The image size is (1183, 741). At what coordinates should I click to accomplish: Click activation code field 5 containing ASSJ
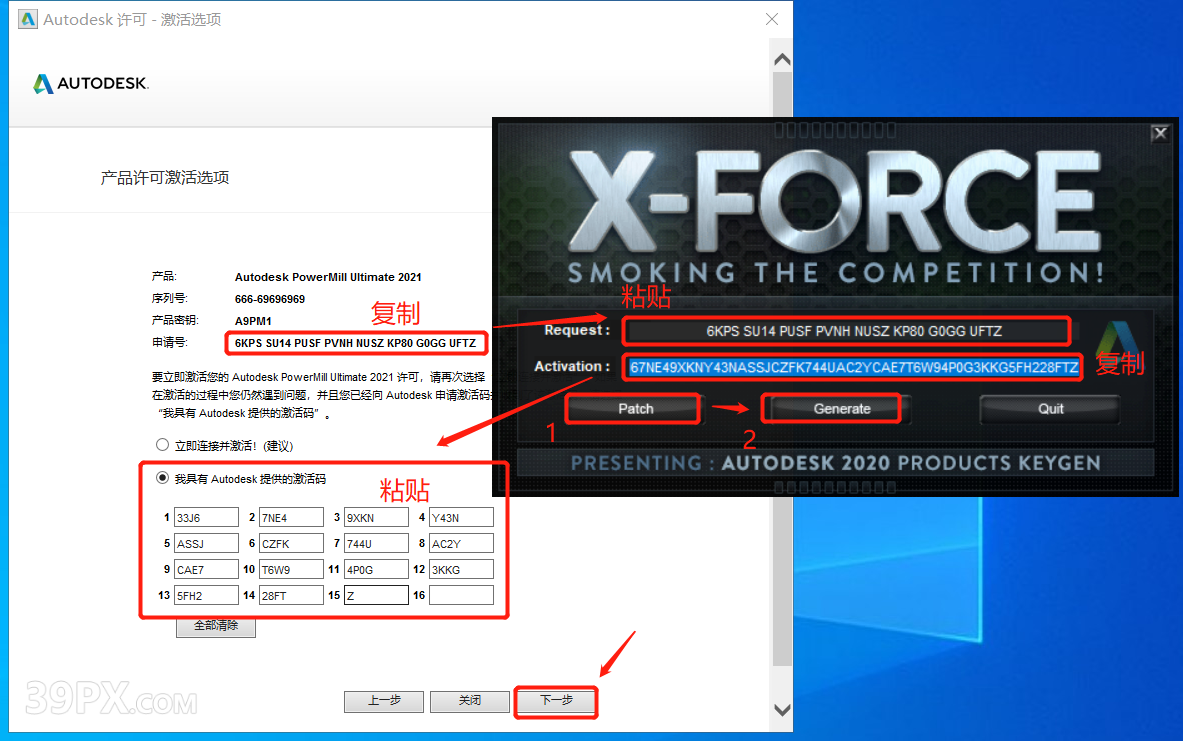pyautogui.click(x=206, y=543)
